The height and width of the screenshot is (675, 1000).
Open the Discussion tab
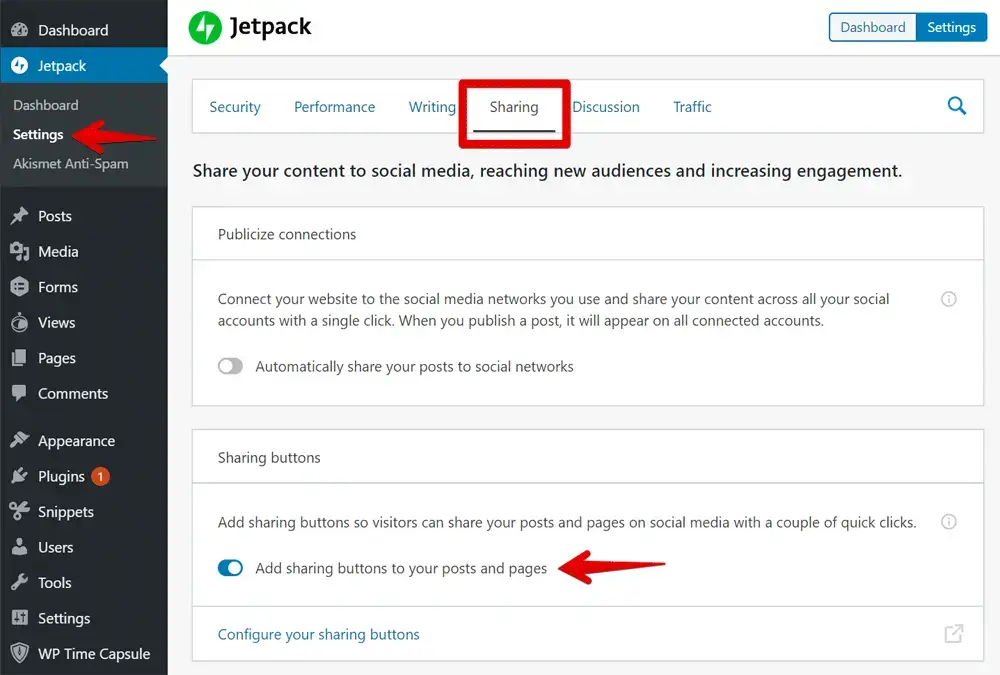pos(605,107)
